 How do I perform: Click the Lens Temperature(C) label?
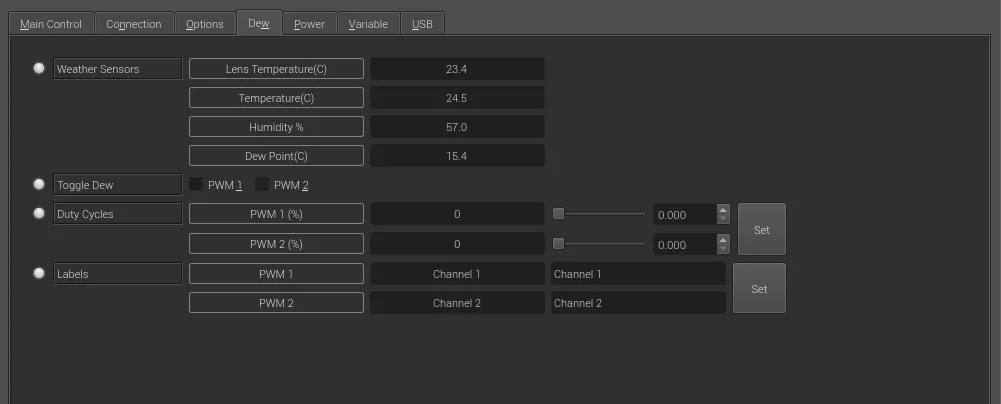click(276, 69)
